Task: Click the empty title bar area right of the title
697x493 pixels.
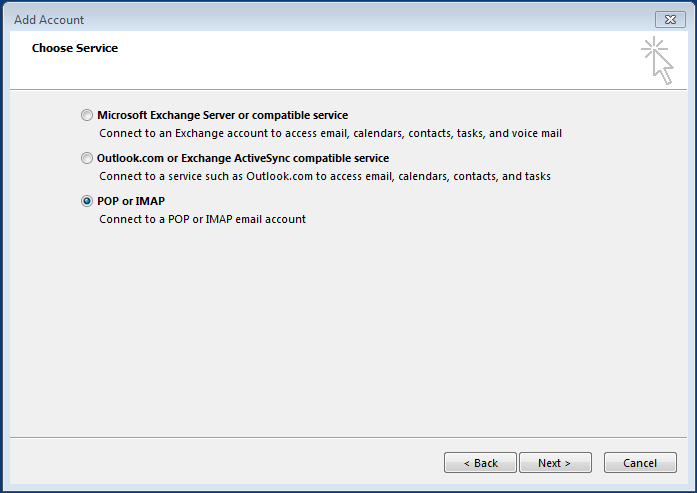Action: click(x=350, y=19)
